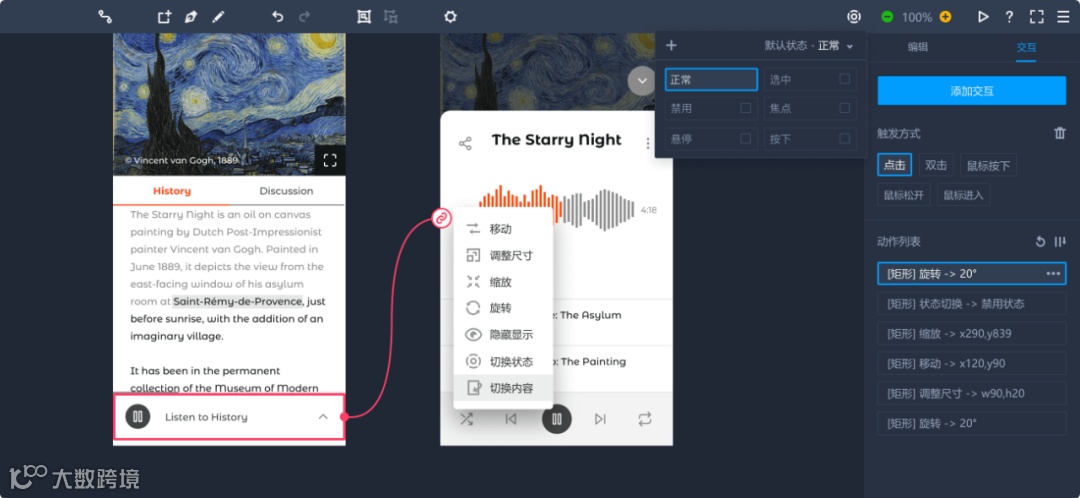Open the hamburger menu at top right

point(1063,17)
